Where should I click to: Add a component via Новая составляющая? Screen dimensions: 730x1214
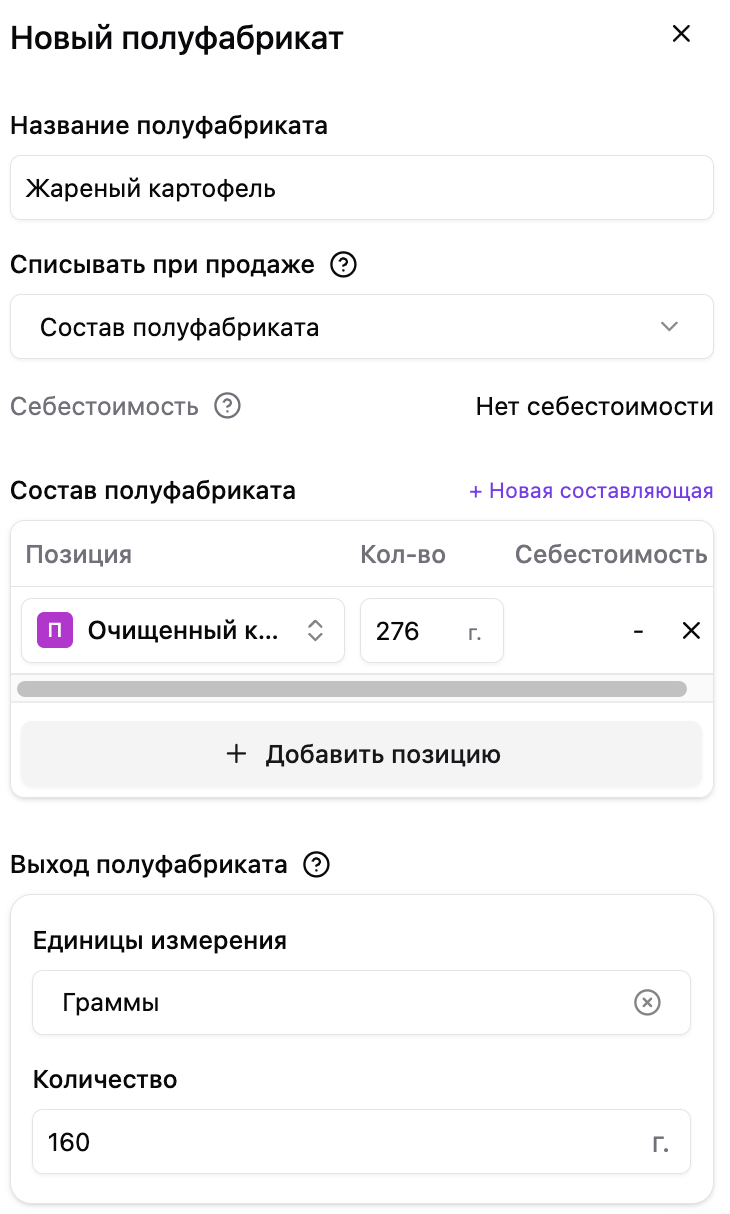591,491
